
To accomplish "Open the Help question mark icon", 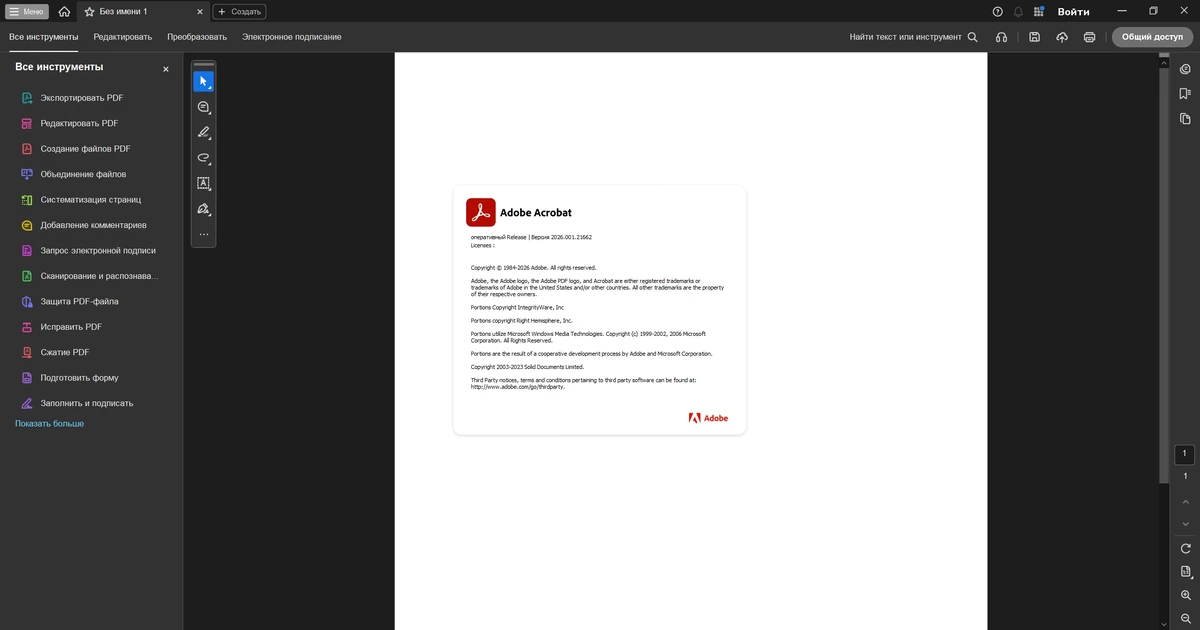I will coord(997,12).
